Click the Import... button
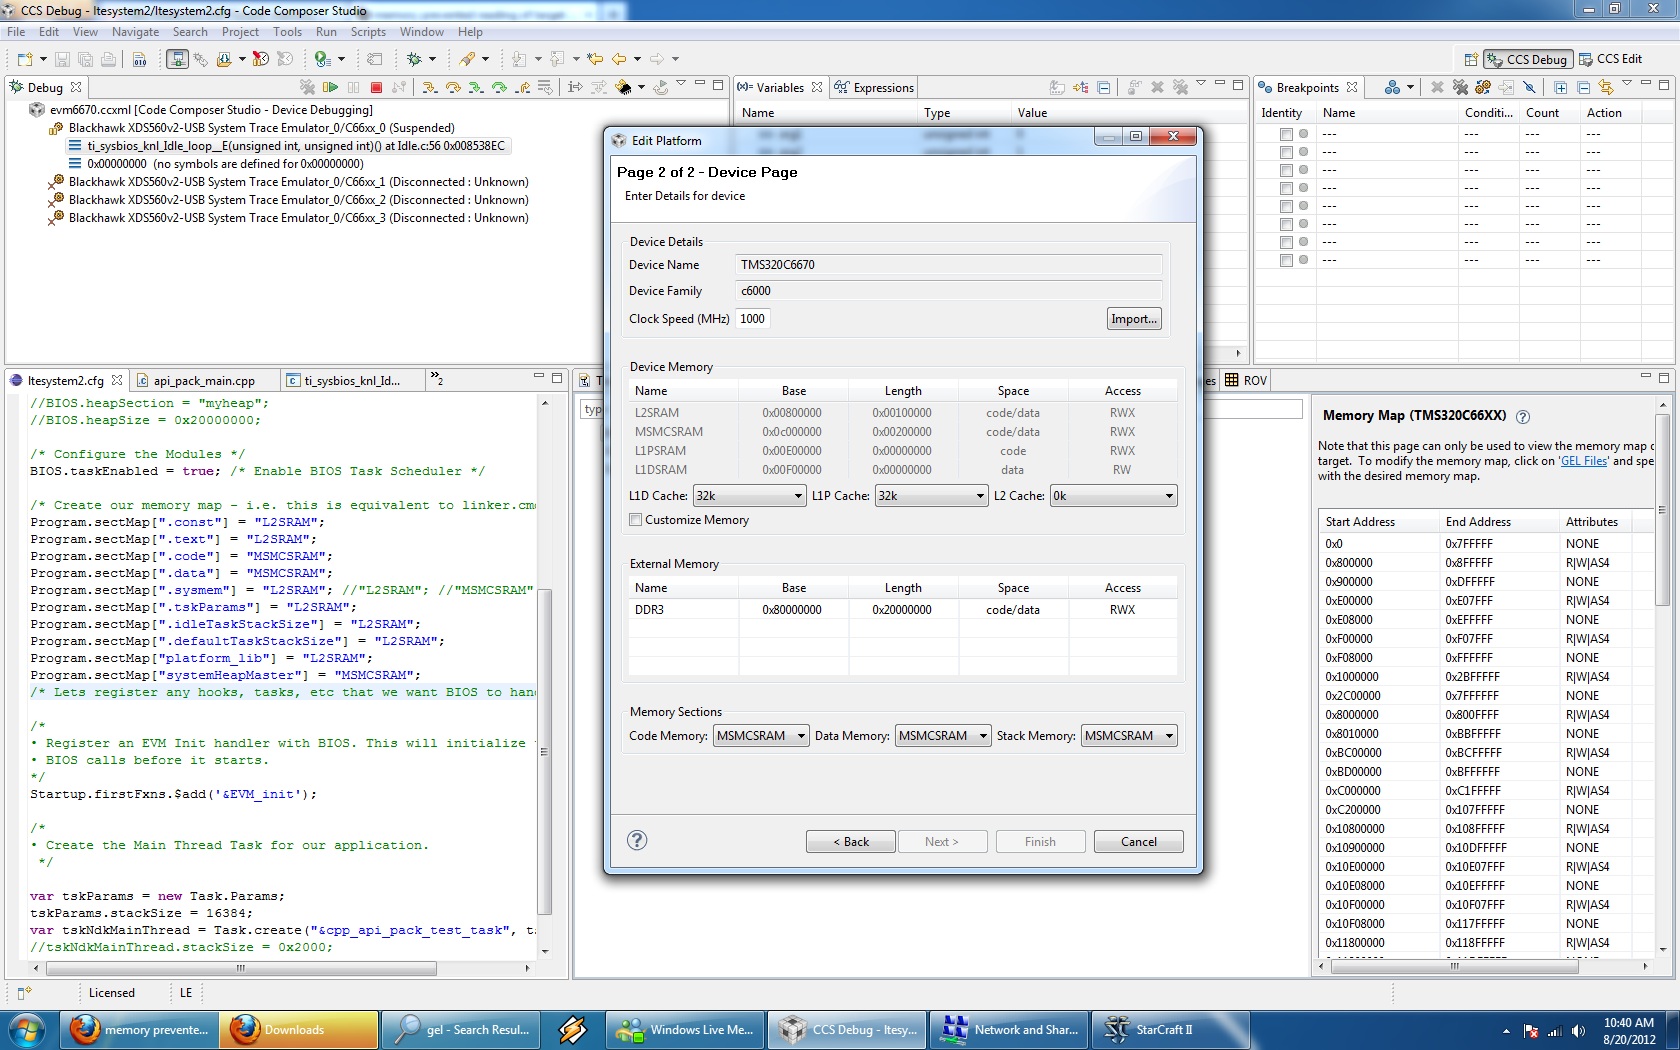Screen dimensions: 1680x1050 tap(1134, 319)
